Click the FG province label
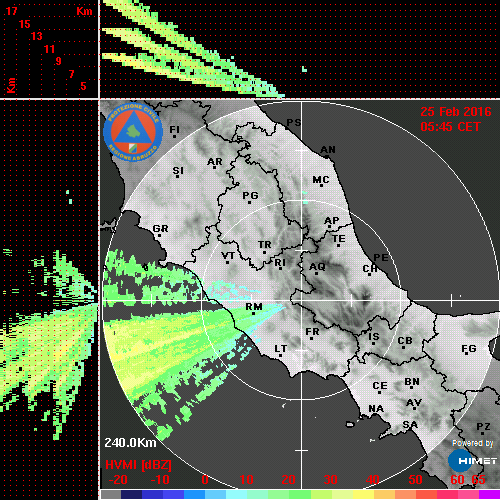This screenshot has height=500, width=500. pyautogui.click(x=469, y=349)
